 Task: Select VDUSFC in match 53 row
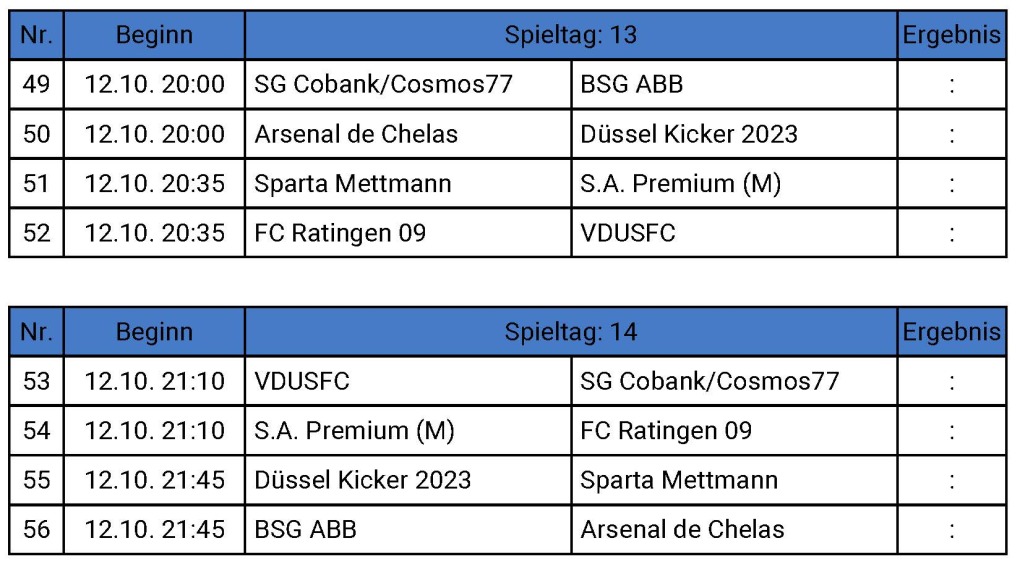click(302, 381)
